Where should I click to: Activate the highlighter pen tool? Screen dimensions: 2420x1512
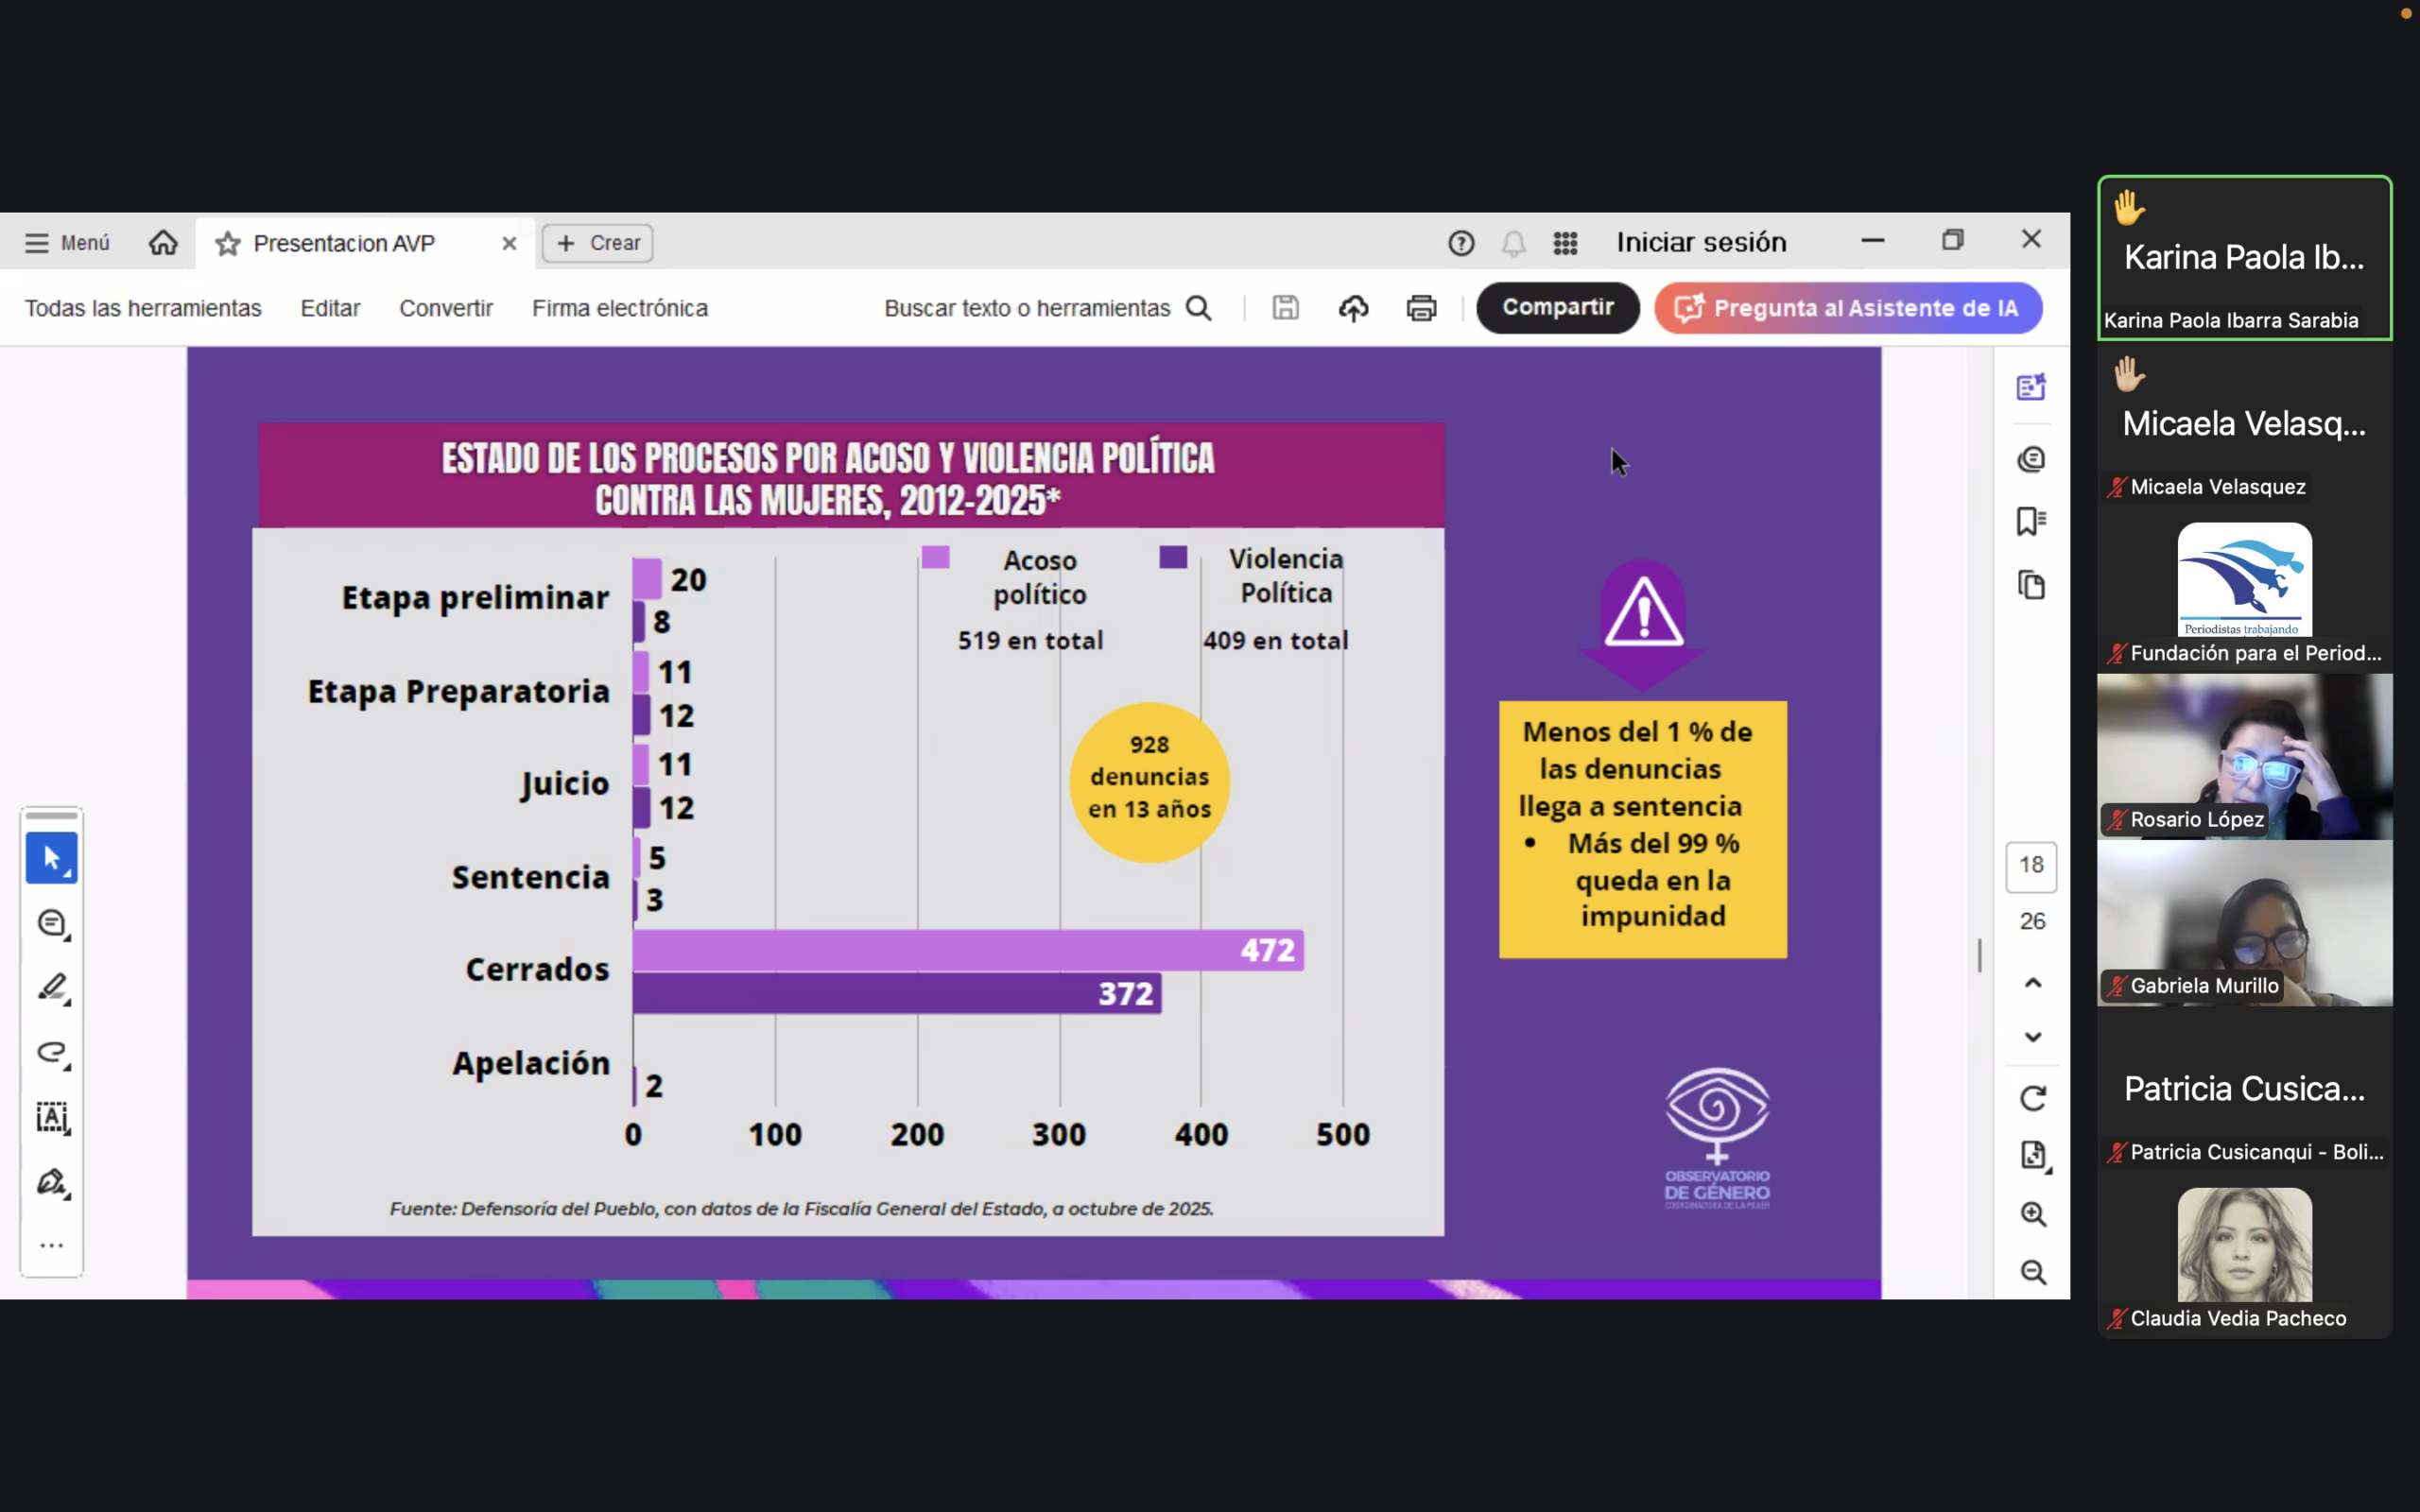click(x=51, y=988)
